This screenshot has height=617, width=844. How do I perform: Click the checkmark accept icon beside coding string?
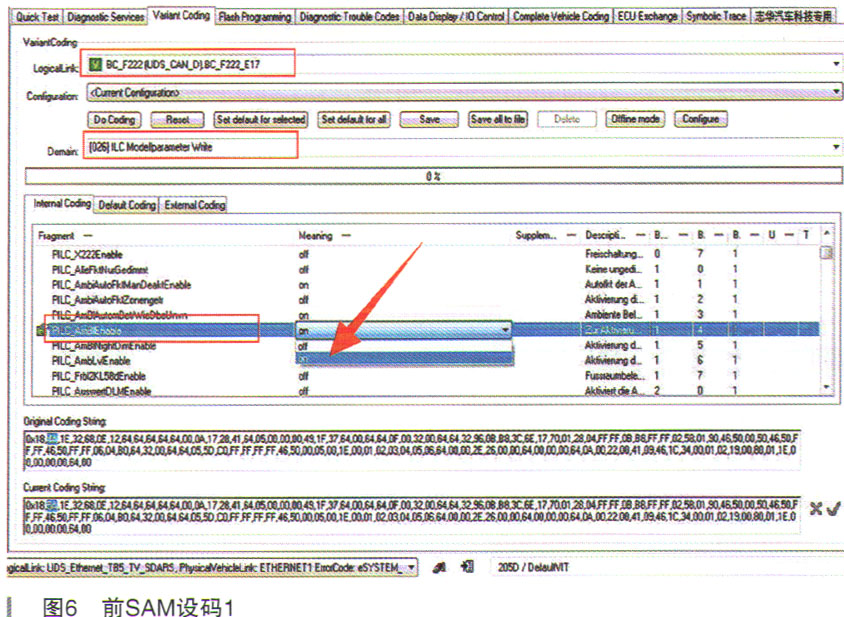click(832, 509)
